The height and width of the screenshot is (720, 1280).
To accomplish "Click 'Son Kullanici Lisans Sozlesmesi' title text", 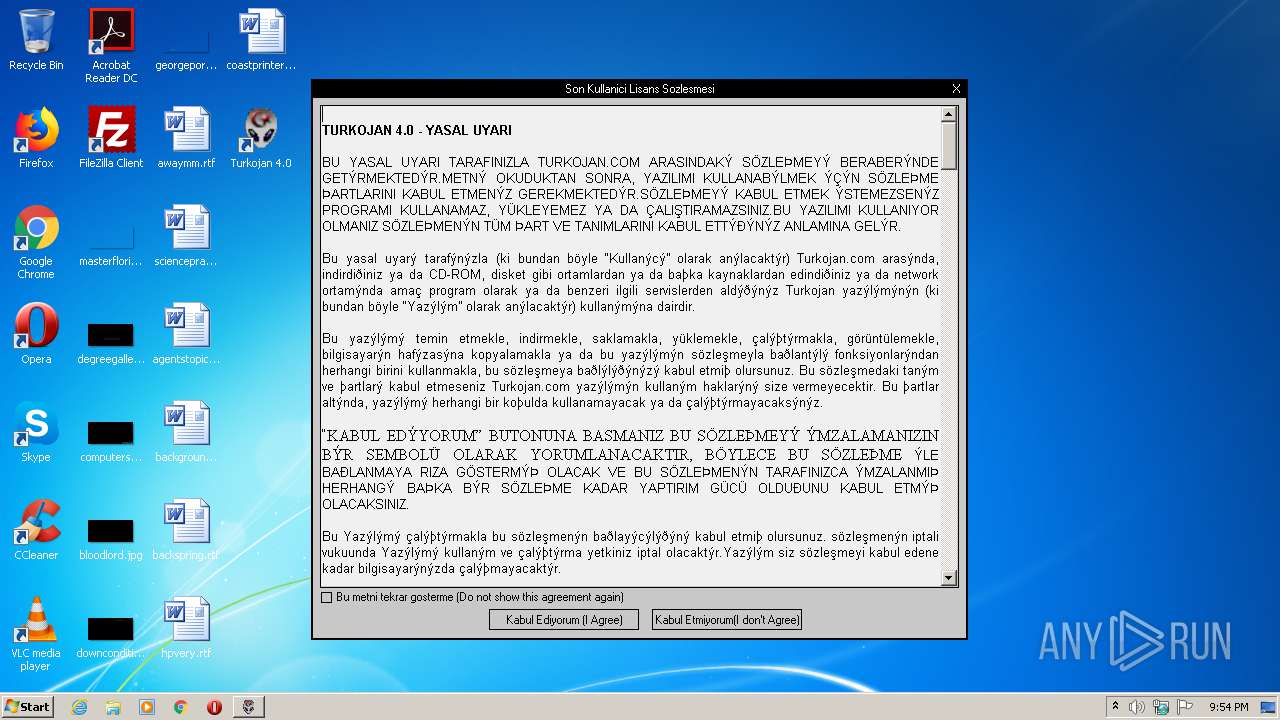I will tap(640, 89).
